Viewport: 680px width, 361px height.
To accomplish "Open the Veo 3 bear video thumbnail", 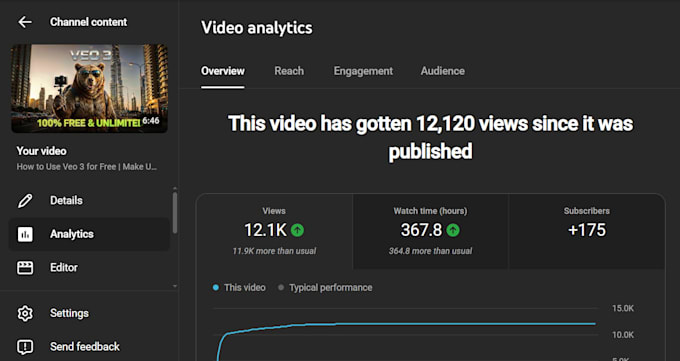I will (89, 88).
